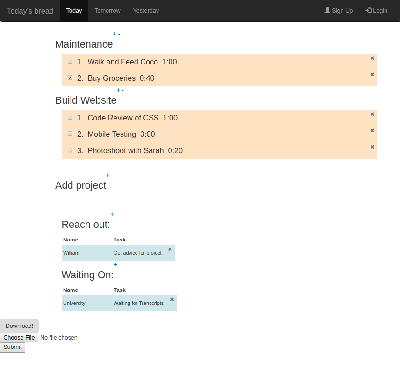Image resolution: width=400 pixels, height=368 pixels.
Task: Click the plus icon above Waiting On
Action: tap(116, 264)
